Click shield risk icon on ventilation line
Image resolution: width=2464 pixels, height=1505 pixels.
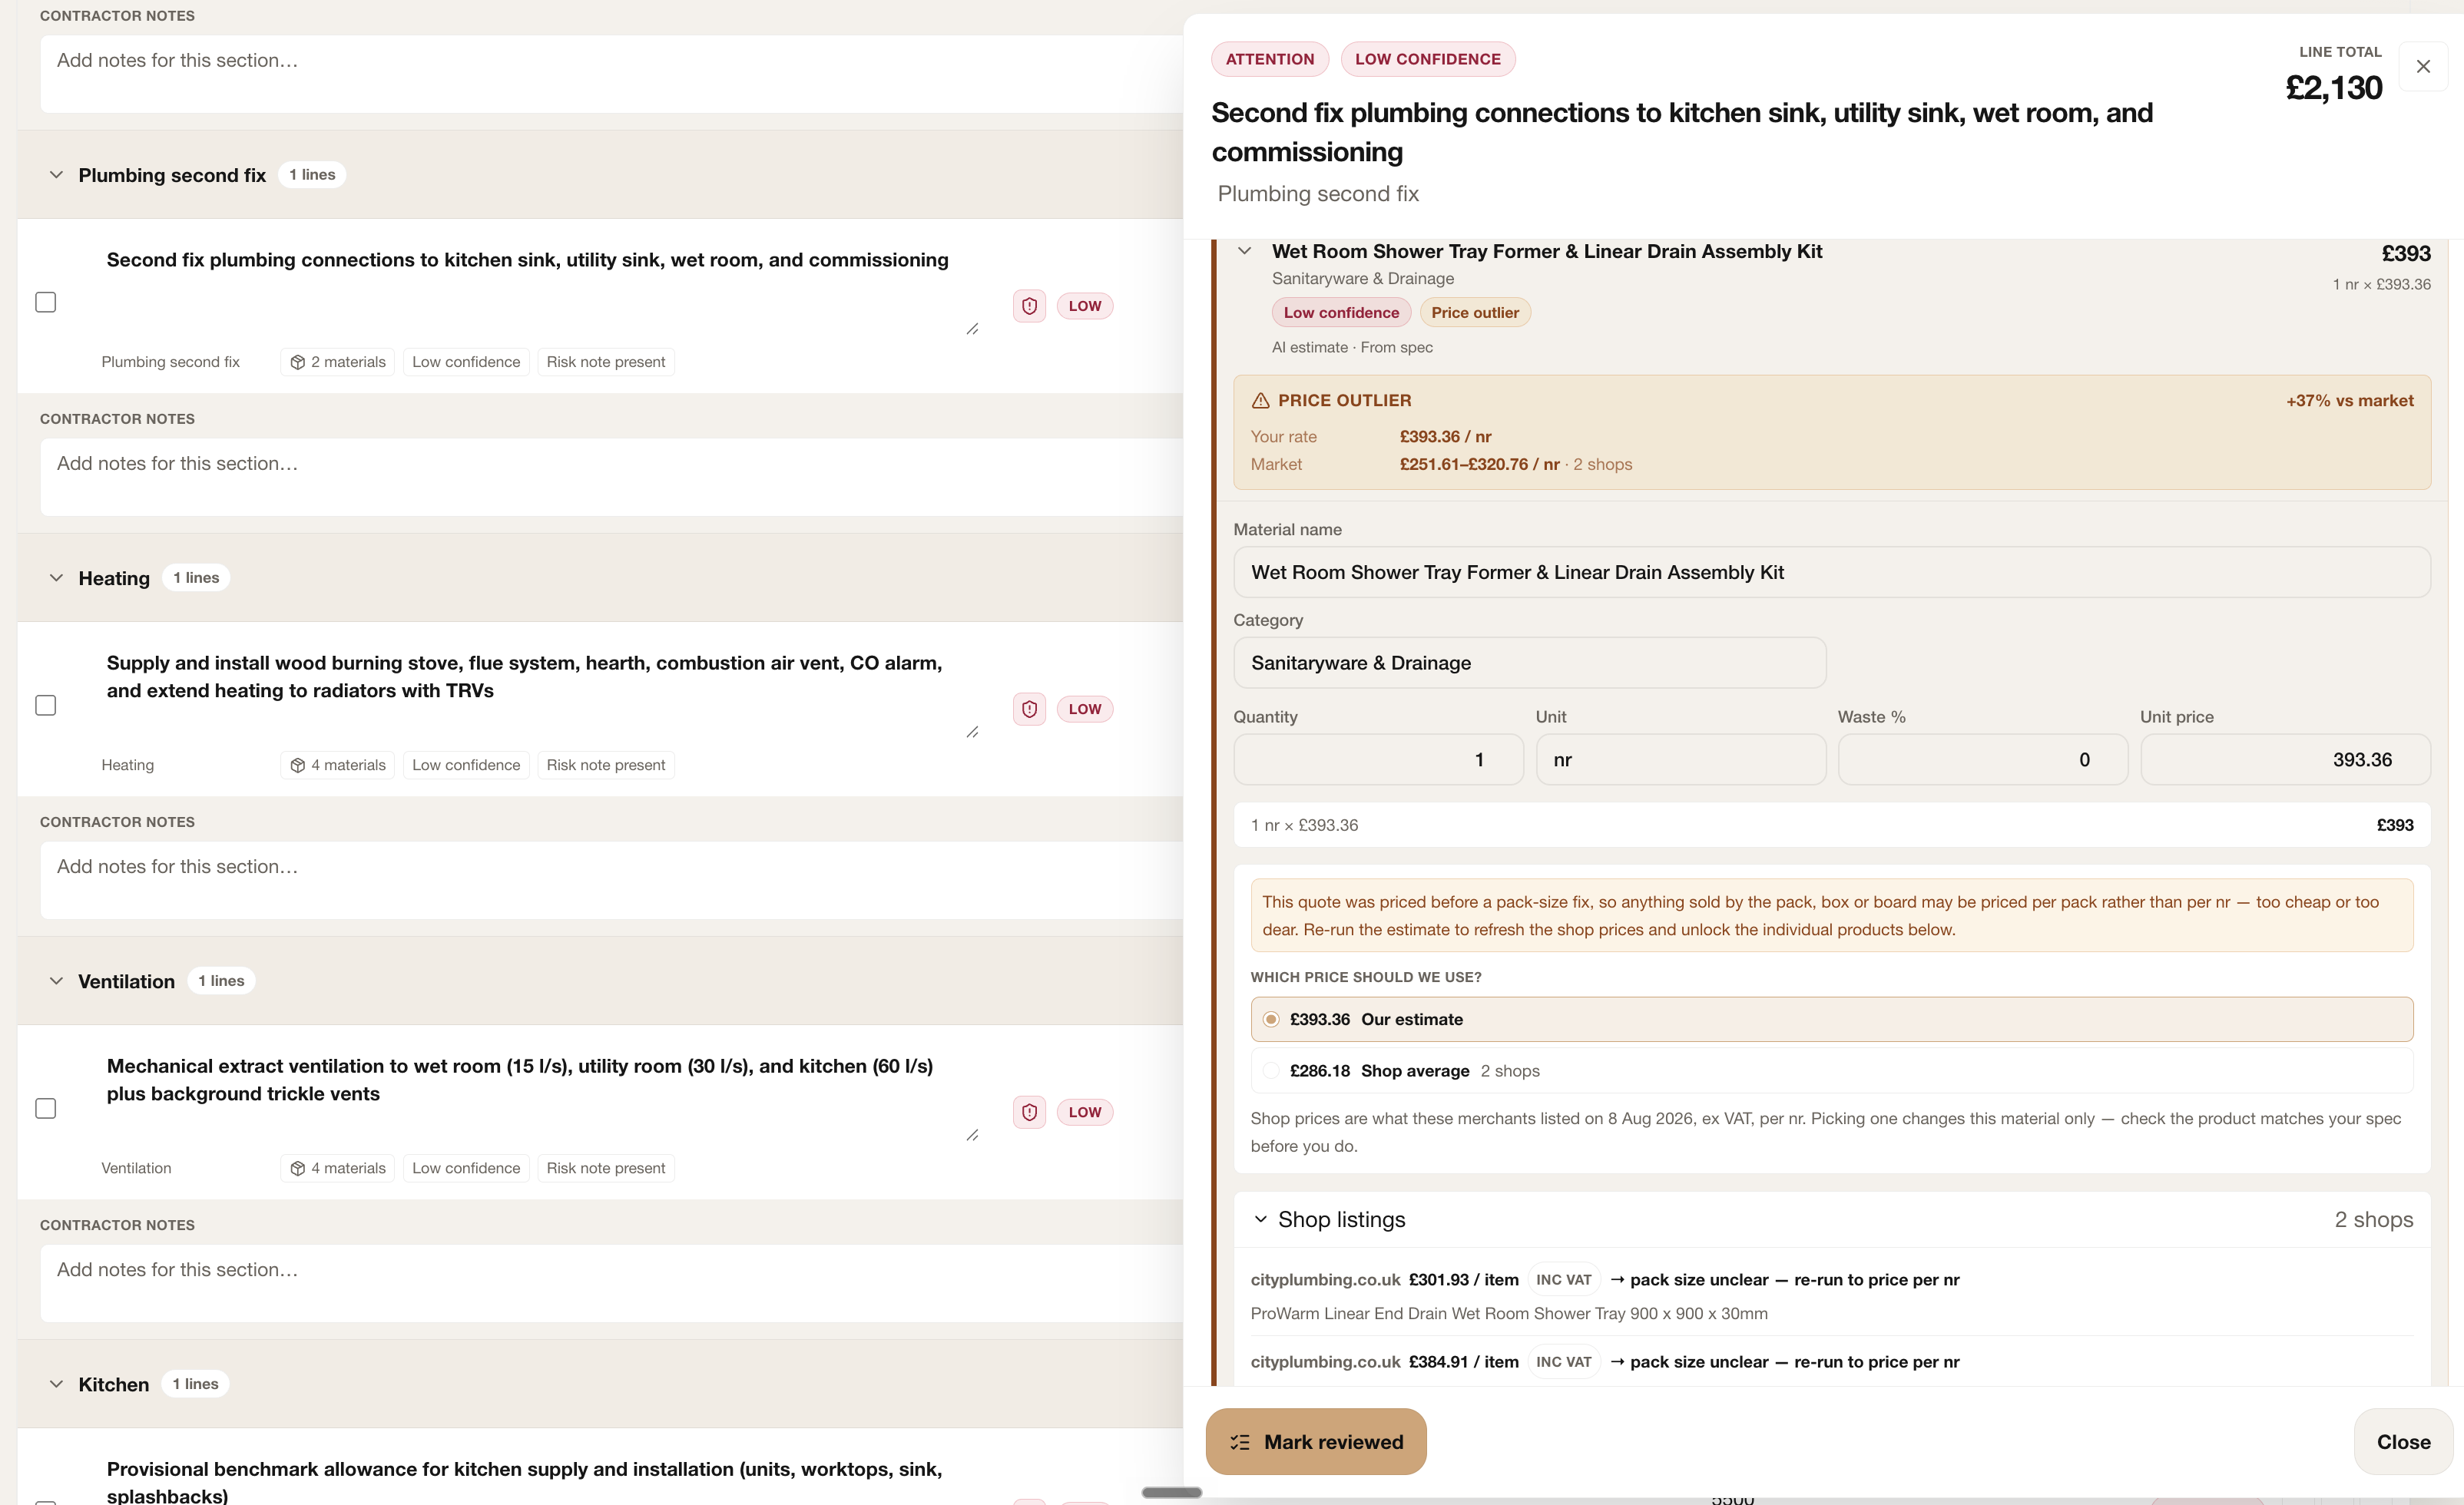(x=1029, y=1112)
